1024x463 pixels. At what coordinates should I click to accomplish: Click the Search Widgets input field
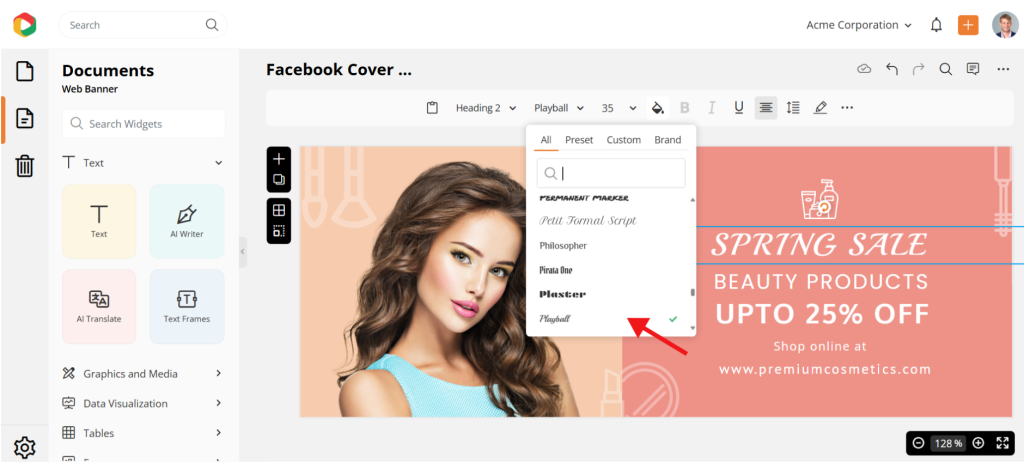[143, 124]
